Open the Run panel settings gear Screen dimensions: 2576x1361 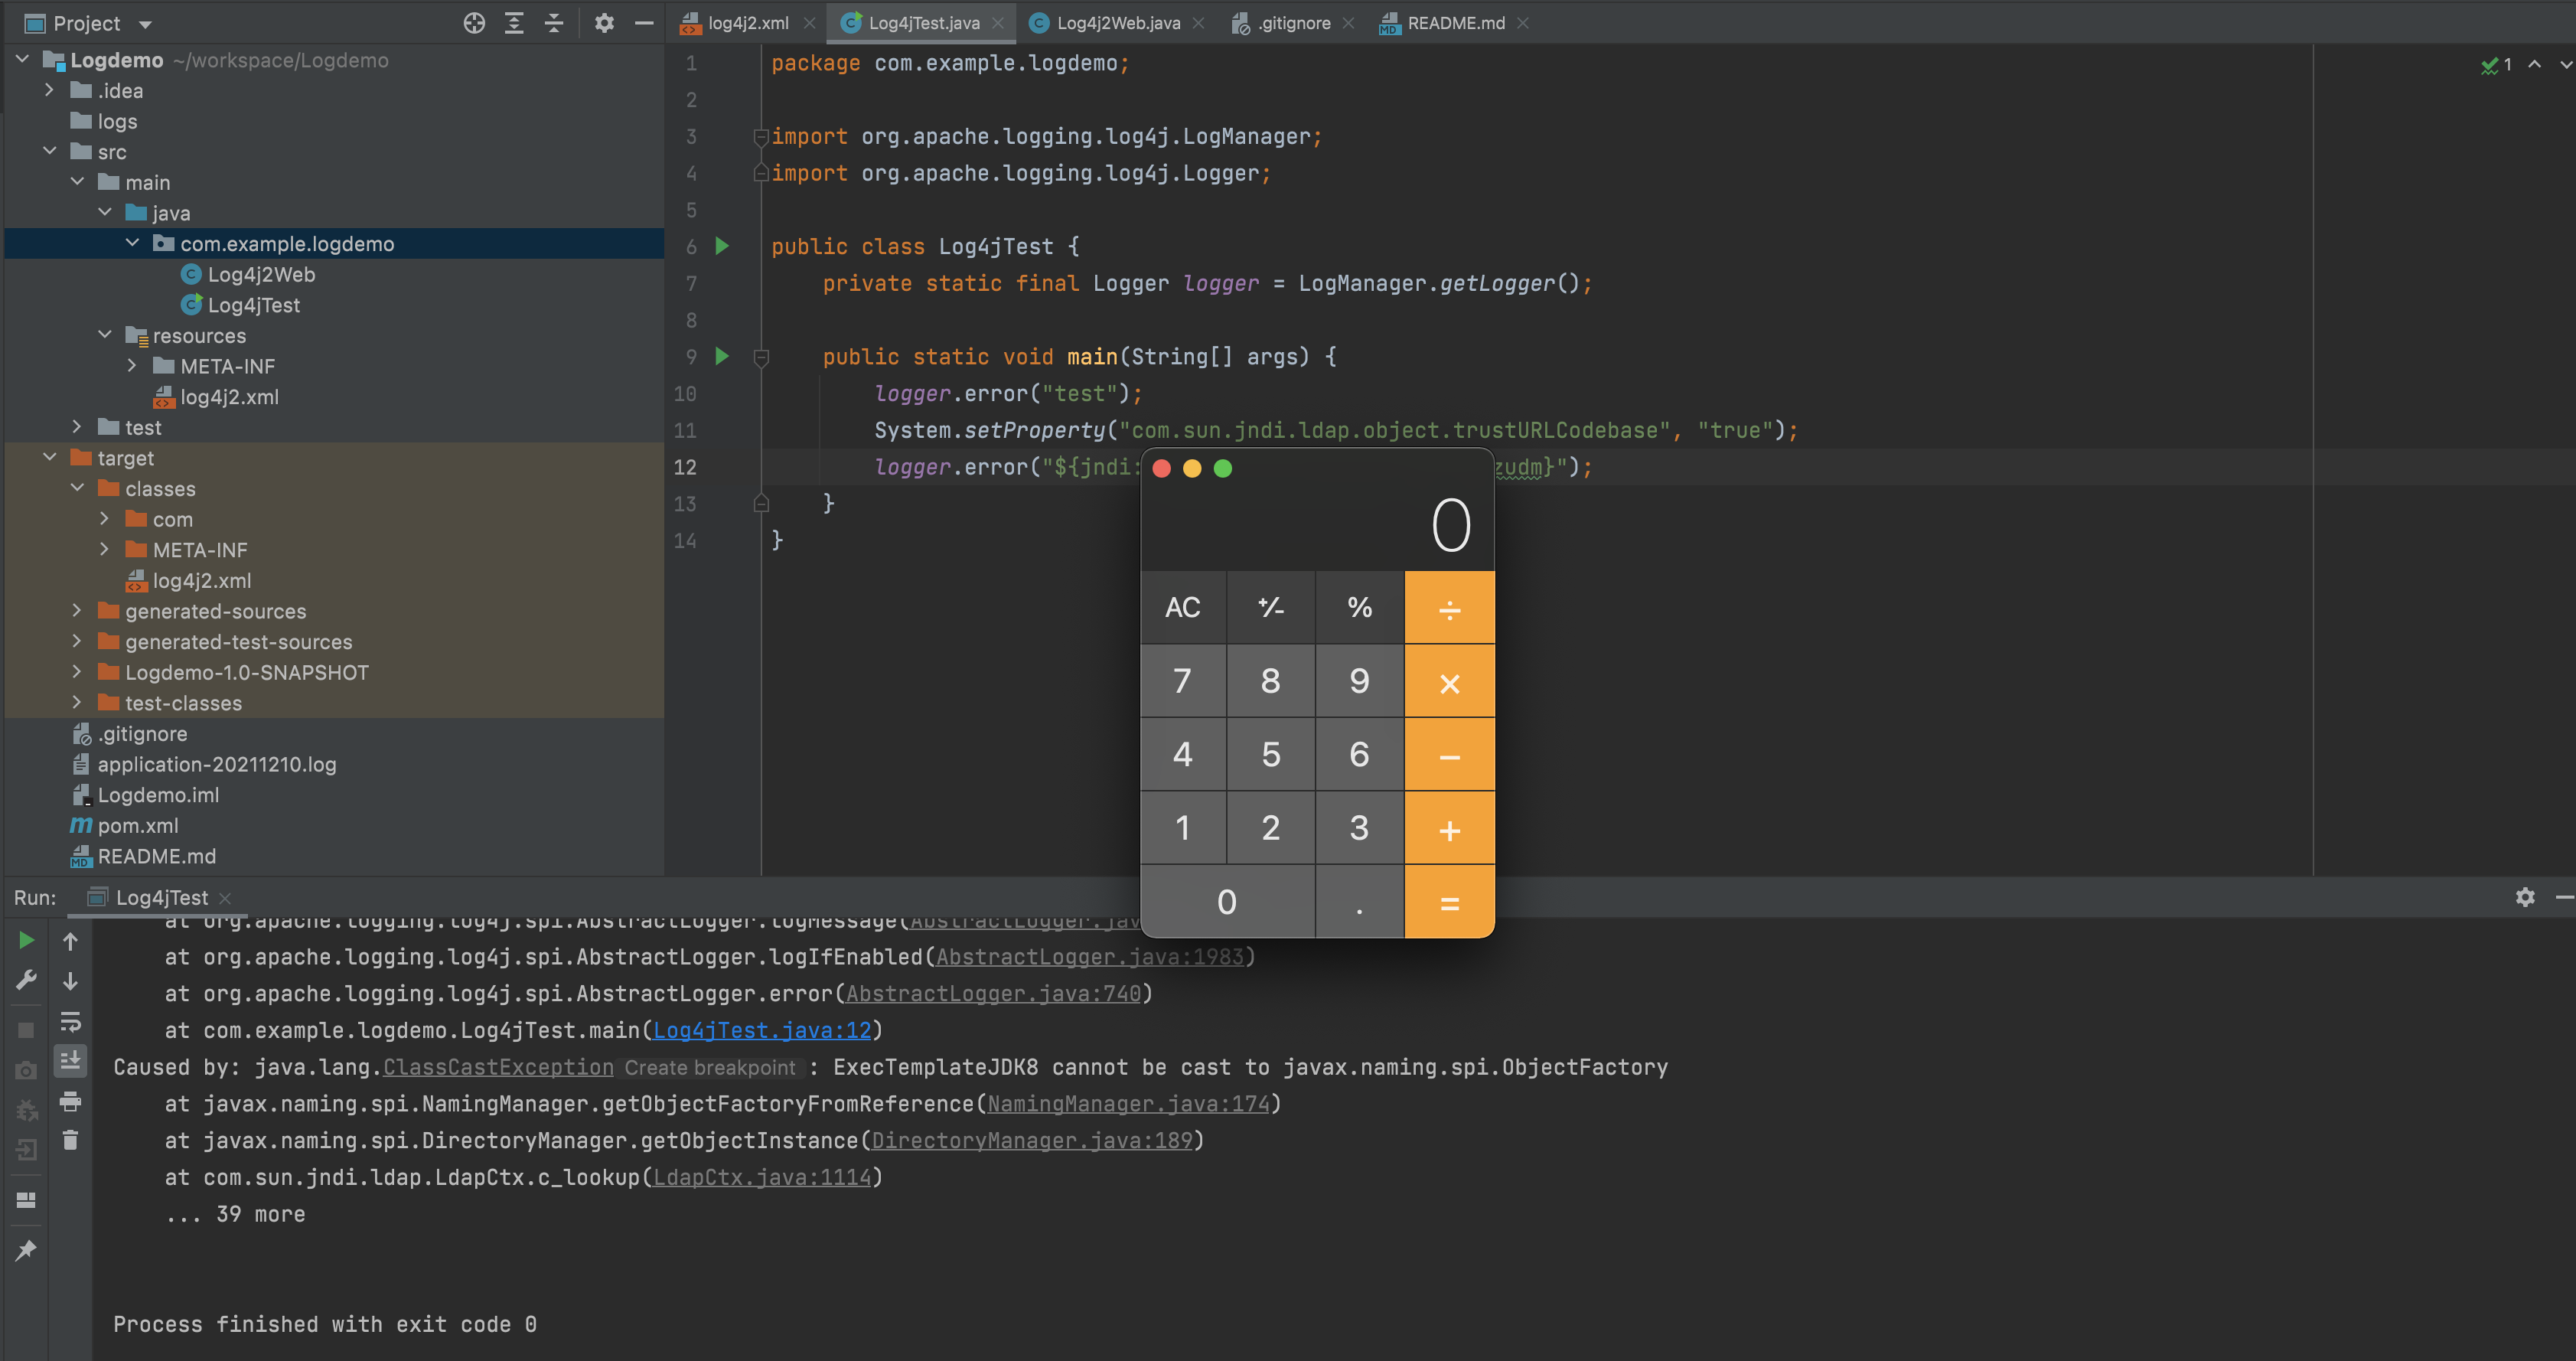[x=2525, y=897]
